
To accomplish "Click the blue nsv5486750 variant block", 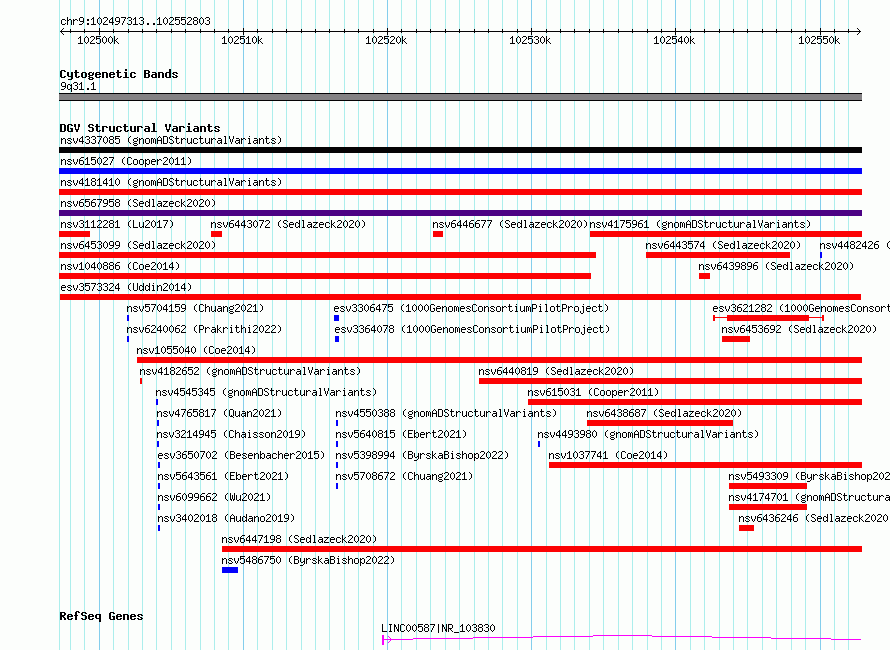I will coord(230,570).
